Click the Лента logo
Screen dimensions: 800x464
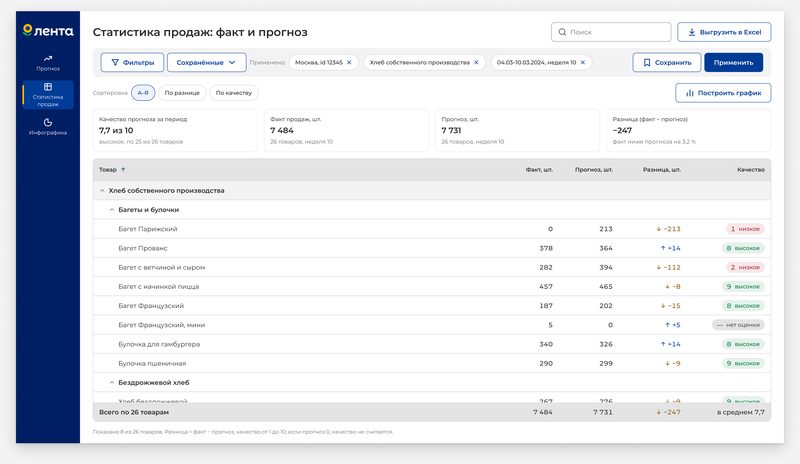pyautogui.click(x=48, y=31)
